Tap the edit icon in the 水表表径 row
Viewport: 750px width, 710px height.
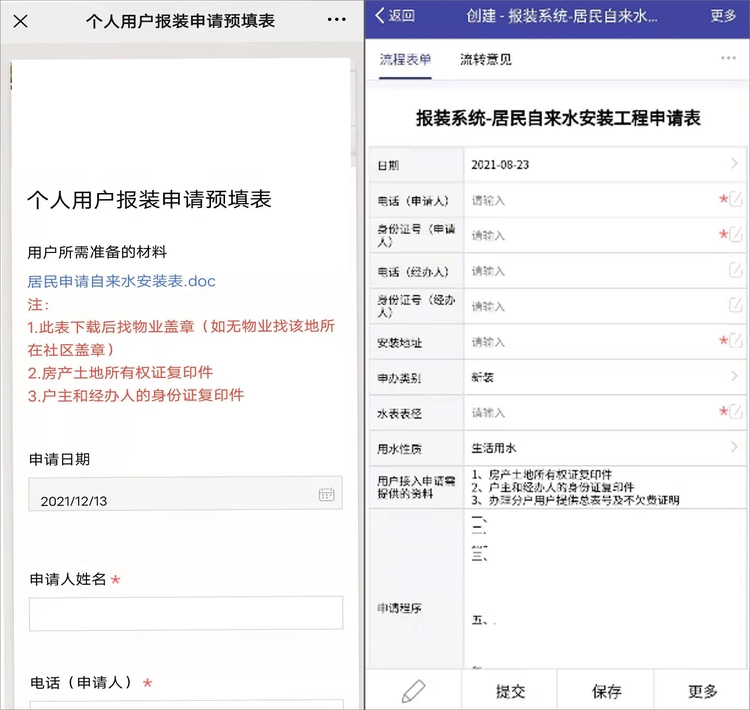pos(736,411)
